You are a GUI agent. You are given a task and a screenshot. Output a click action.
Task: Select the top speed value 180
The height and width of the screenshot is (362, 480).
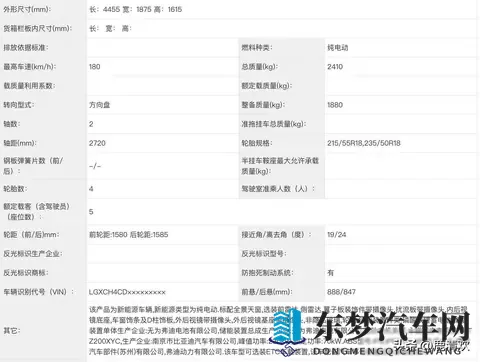[95, 67]
